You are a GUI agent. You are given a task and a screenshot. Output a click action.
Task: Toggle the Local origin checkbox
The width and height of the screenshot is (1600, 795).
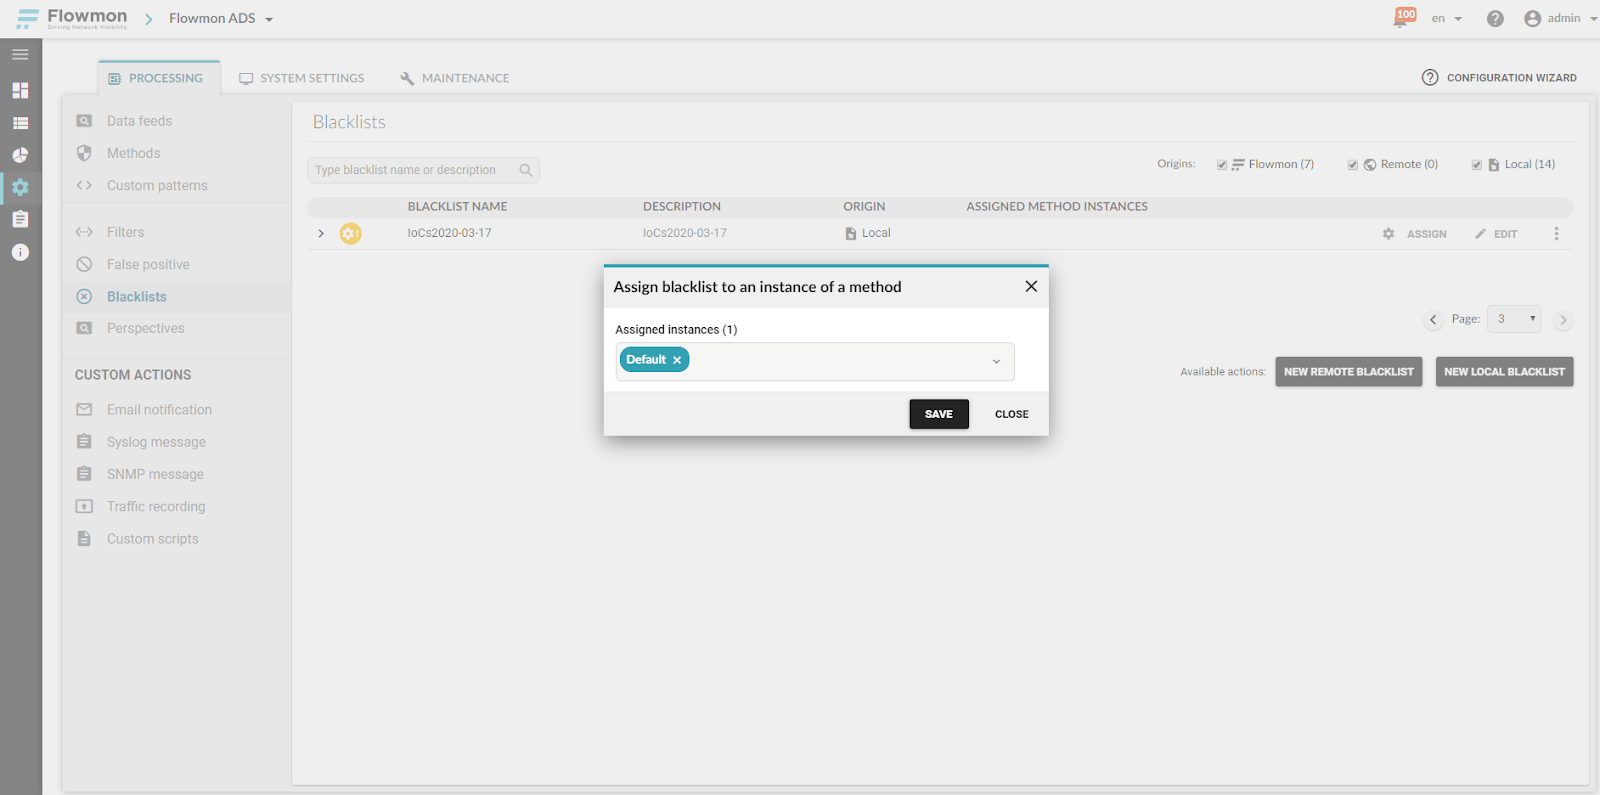[1477, 165]
